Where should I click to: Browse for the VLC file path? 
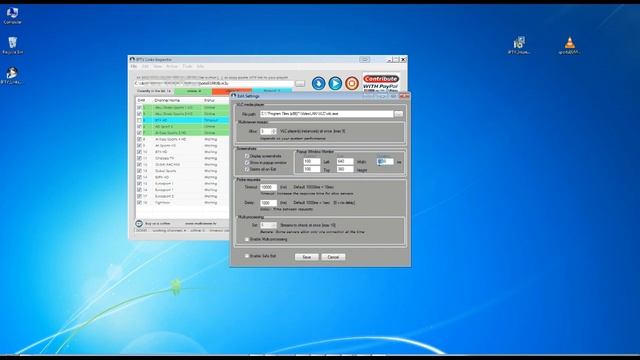[398, 114]
